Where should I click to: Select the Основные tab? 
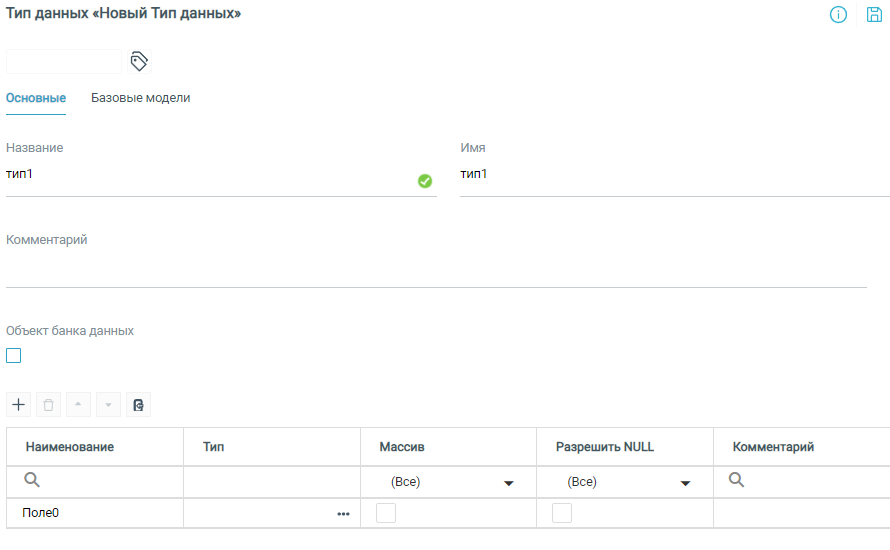click(x=36, y=98)
